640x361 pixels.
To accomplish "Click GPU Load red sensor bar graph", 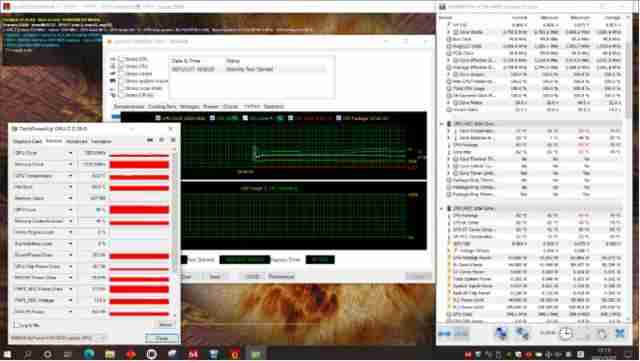I will click(x=139, y=209).
